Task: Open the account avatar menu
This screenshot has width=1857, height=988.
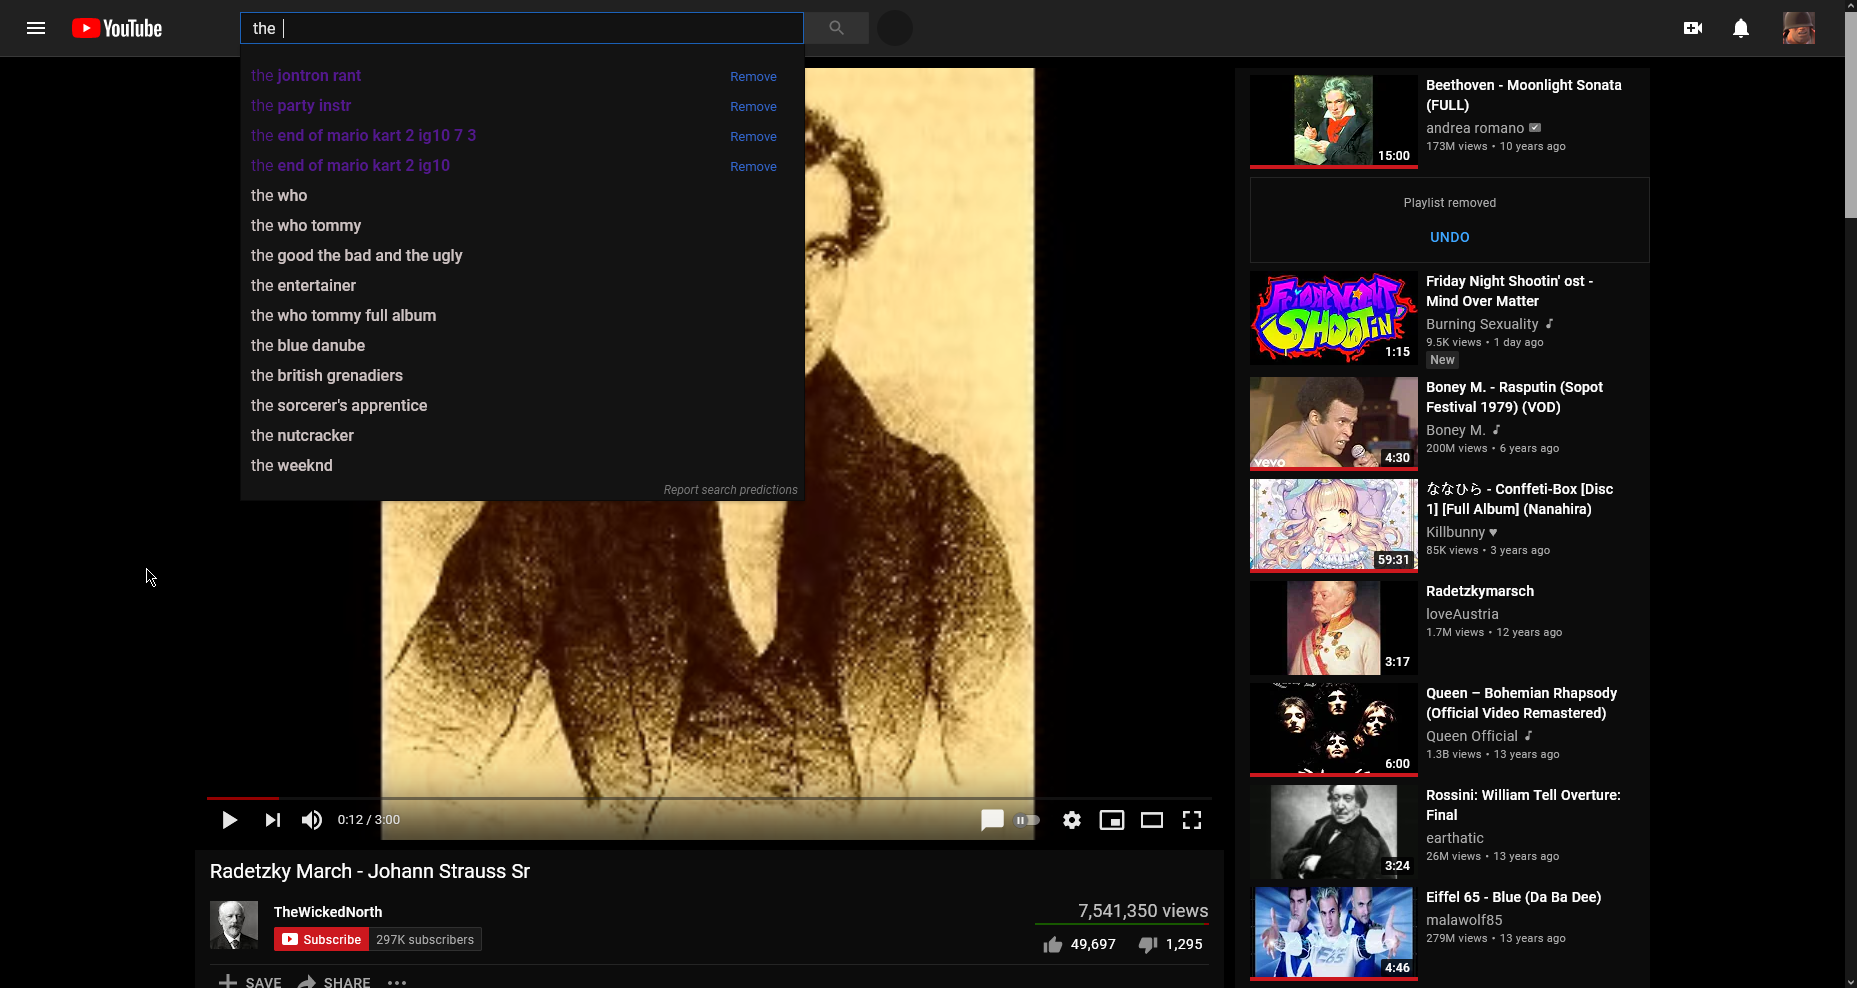Action: 1798,28
